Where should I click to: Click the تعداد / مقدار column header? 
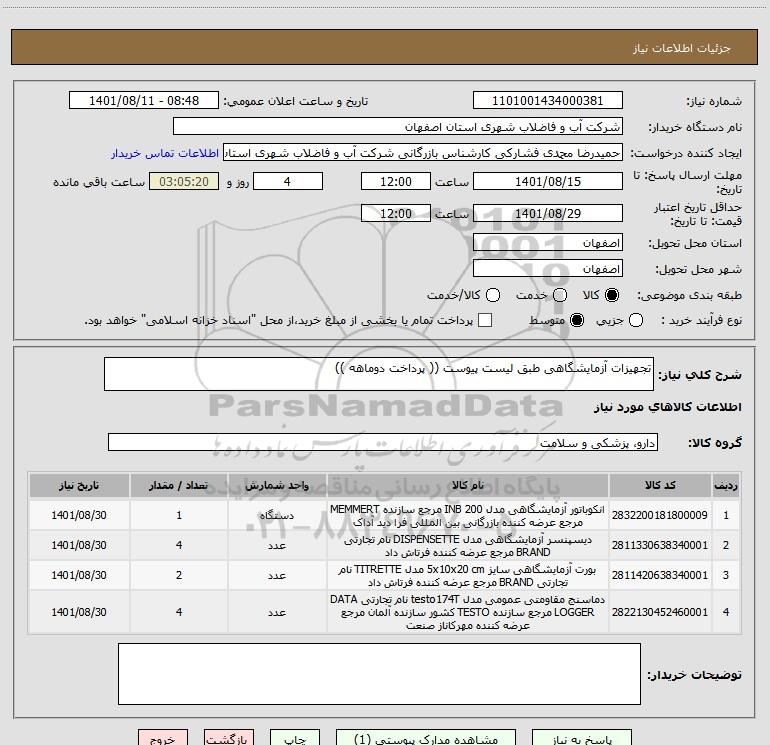coord(179,486)
